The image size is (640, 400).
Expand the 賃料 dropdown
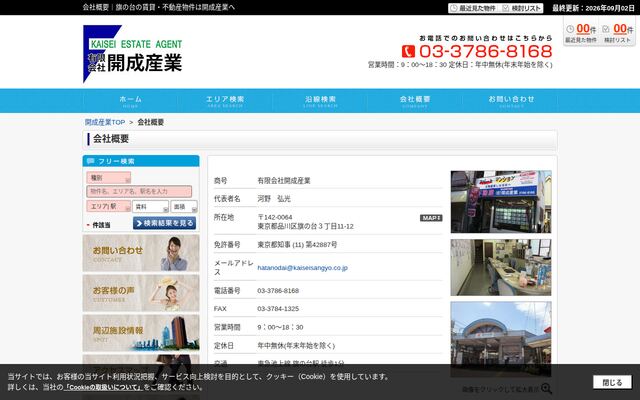150,207
